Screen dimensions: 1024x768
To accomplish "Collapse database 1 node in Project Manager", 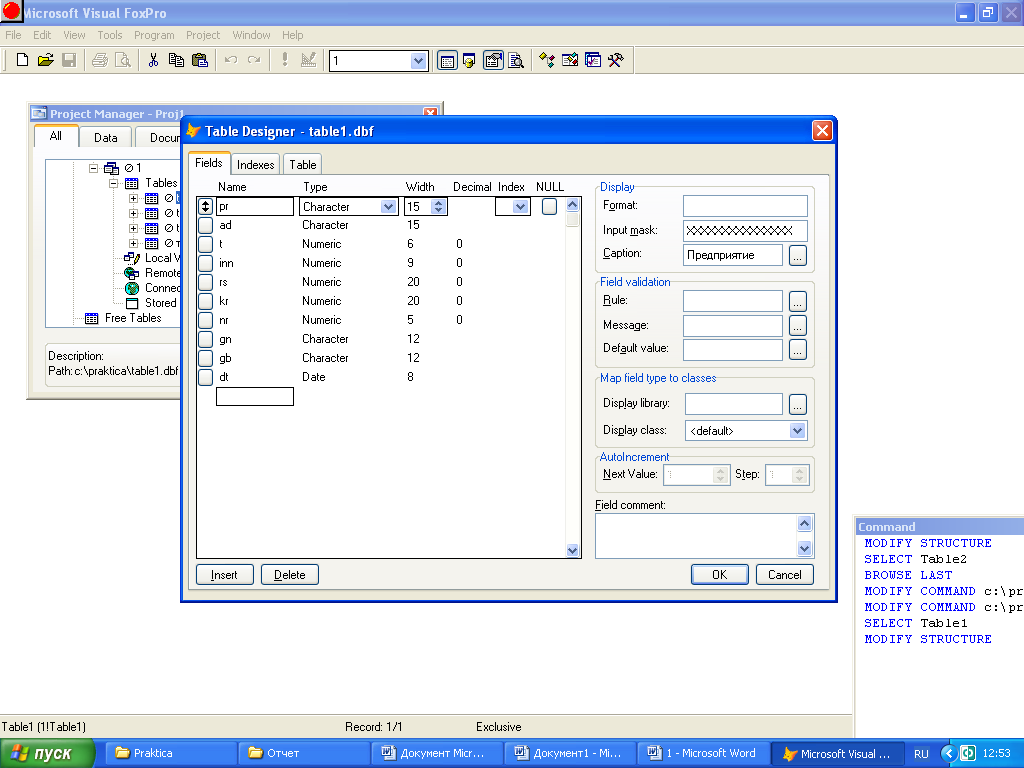I will [93, 168].
